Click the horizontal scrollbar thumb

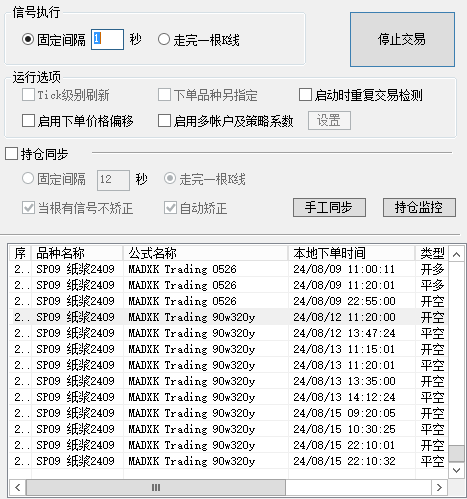coord(156,487)
